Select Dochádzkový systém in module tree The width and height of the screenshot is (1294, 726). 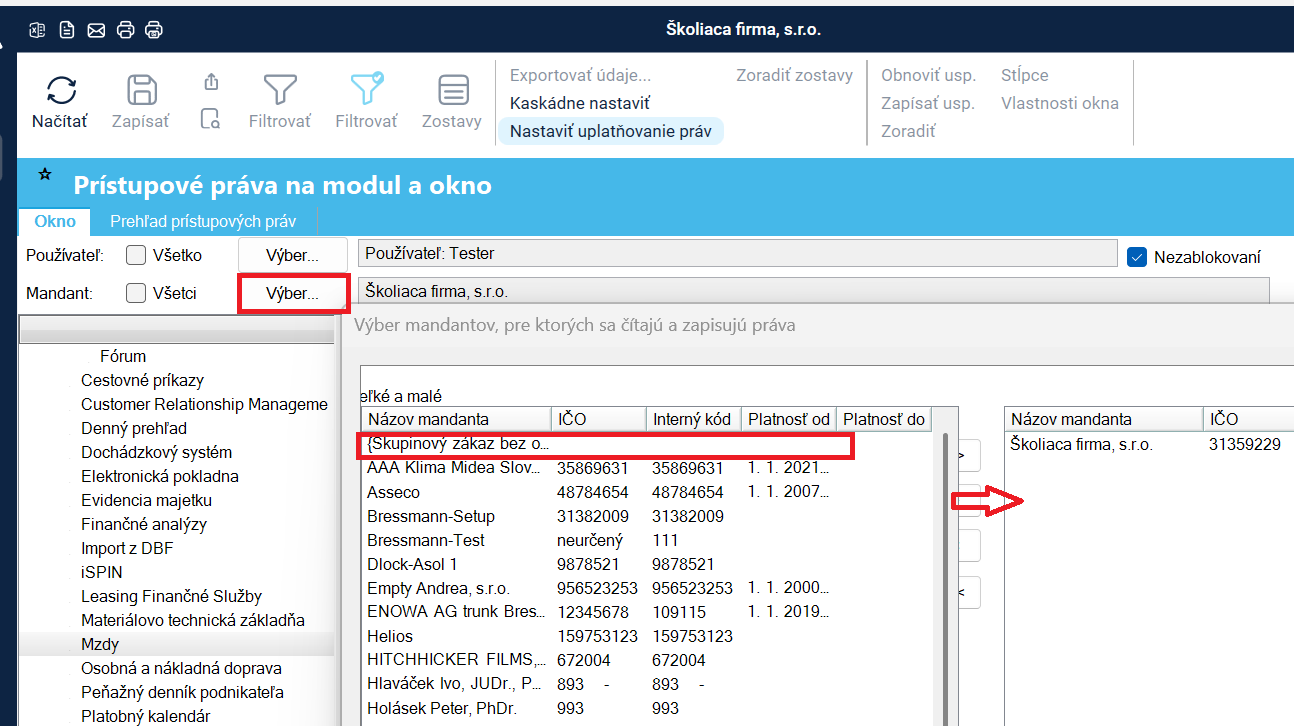tap(156, 452)
